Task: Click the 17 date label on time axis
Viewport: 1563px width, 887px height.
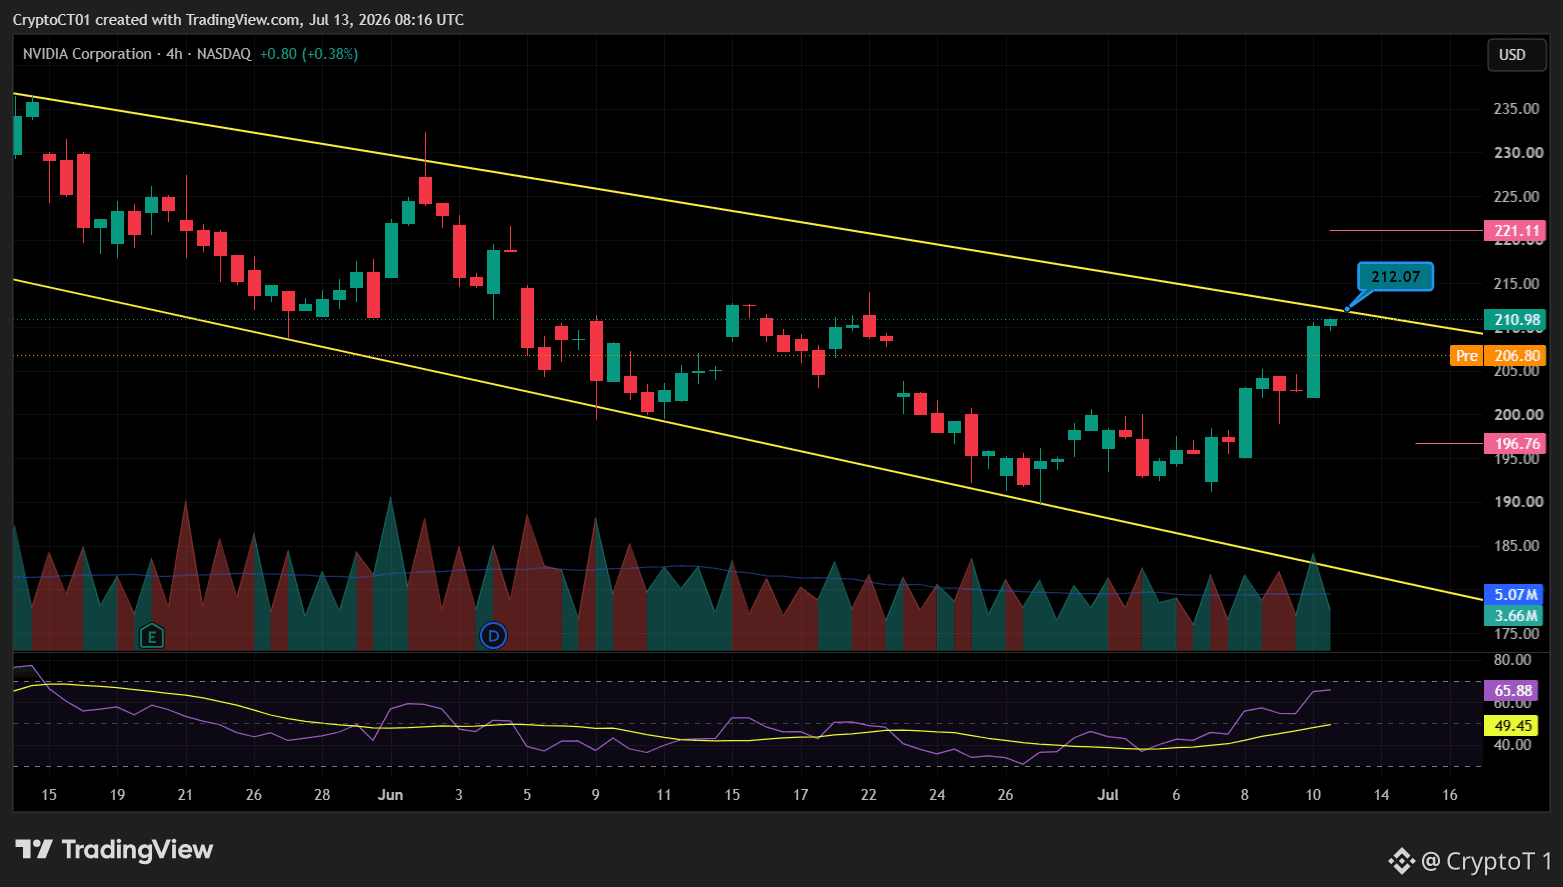Action: 801,795
